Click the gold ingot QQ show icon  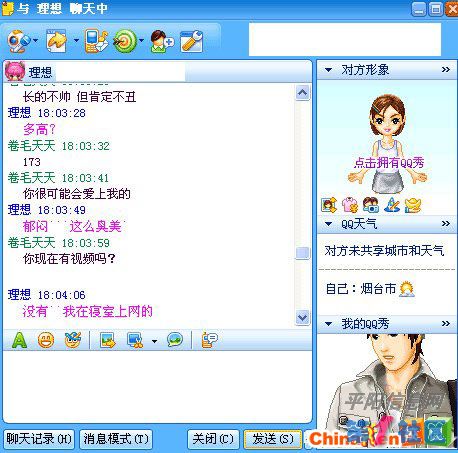413,205
